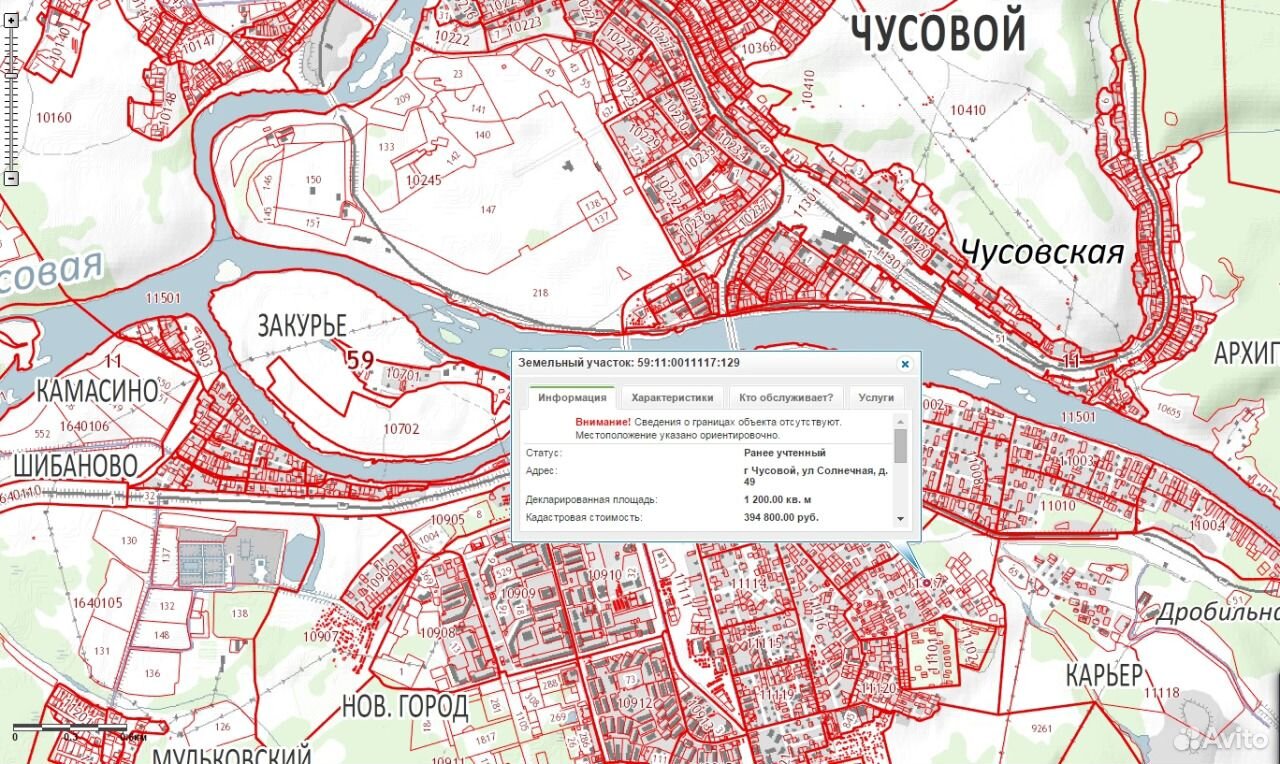Switch to the Информация tab

(x=572, y=397)
